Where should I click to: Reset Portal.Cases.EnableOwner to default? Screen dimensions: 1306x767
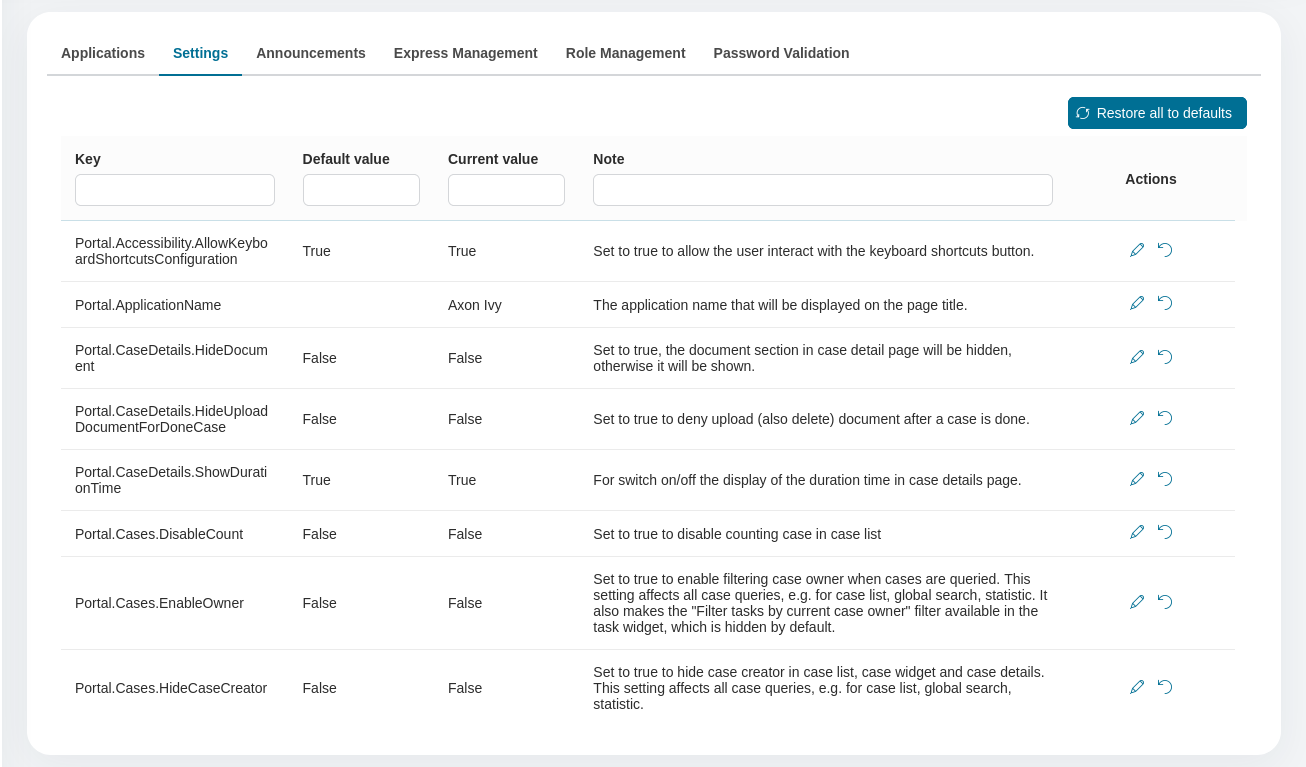pos(1165,602)
